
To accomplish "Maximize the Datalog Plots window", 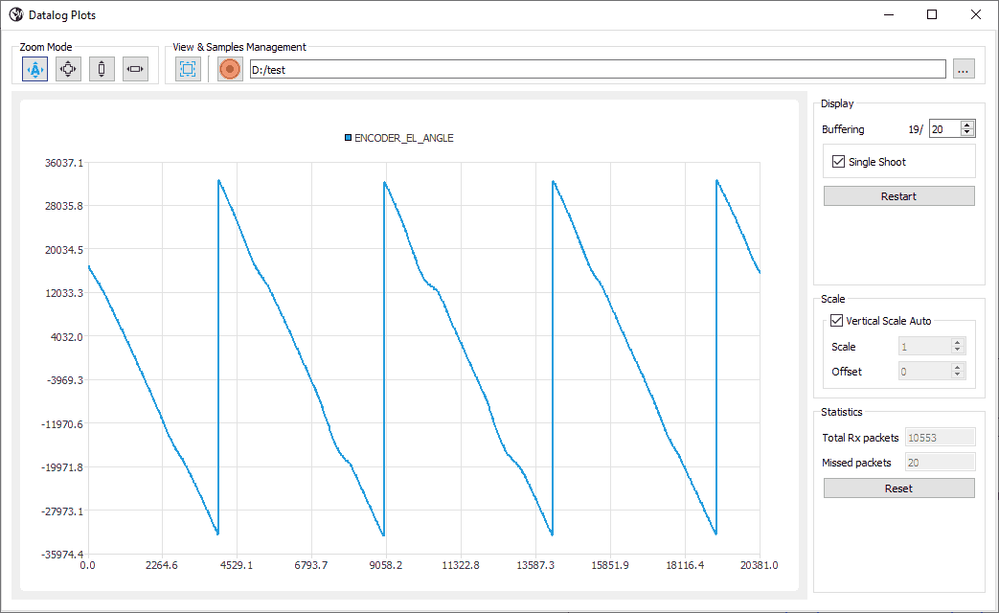I will [x=932, y=15].
